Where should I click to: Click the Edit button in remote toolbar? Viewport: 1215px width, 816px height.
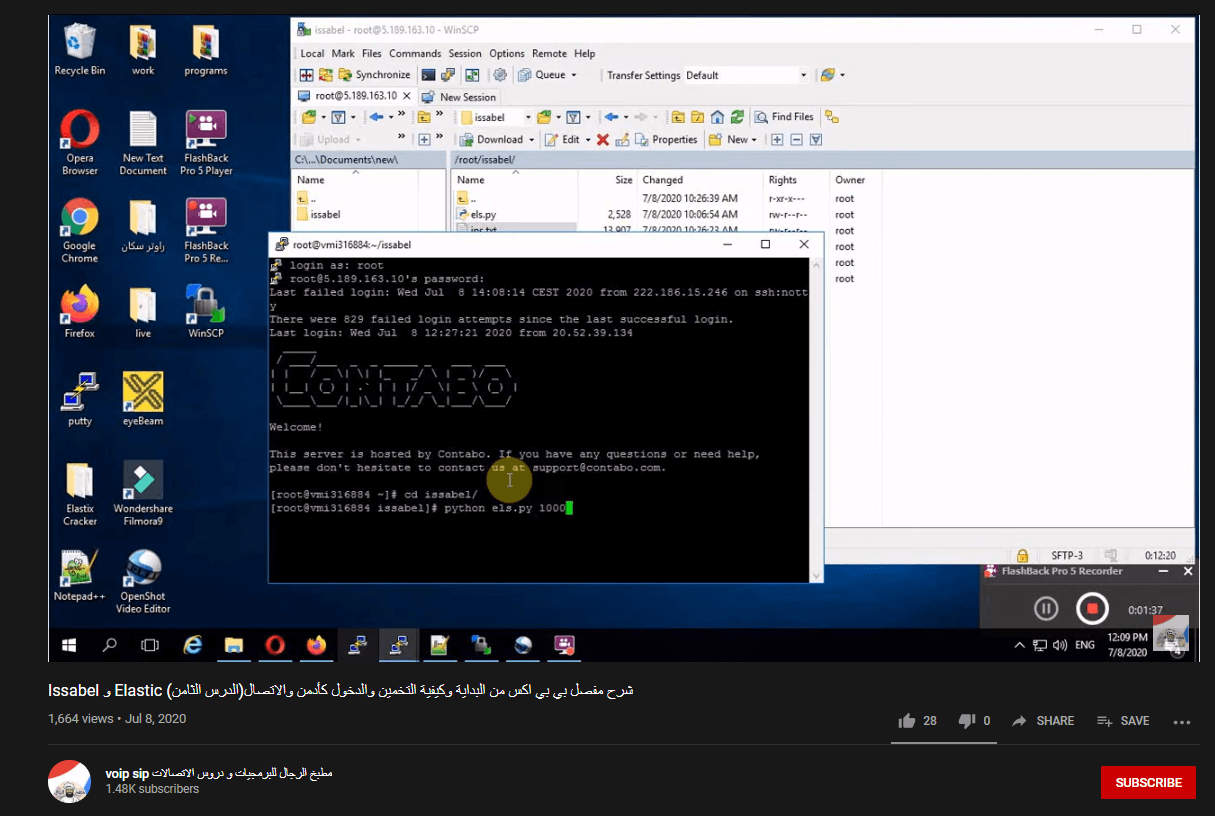[x=563, y=140]
